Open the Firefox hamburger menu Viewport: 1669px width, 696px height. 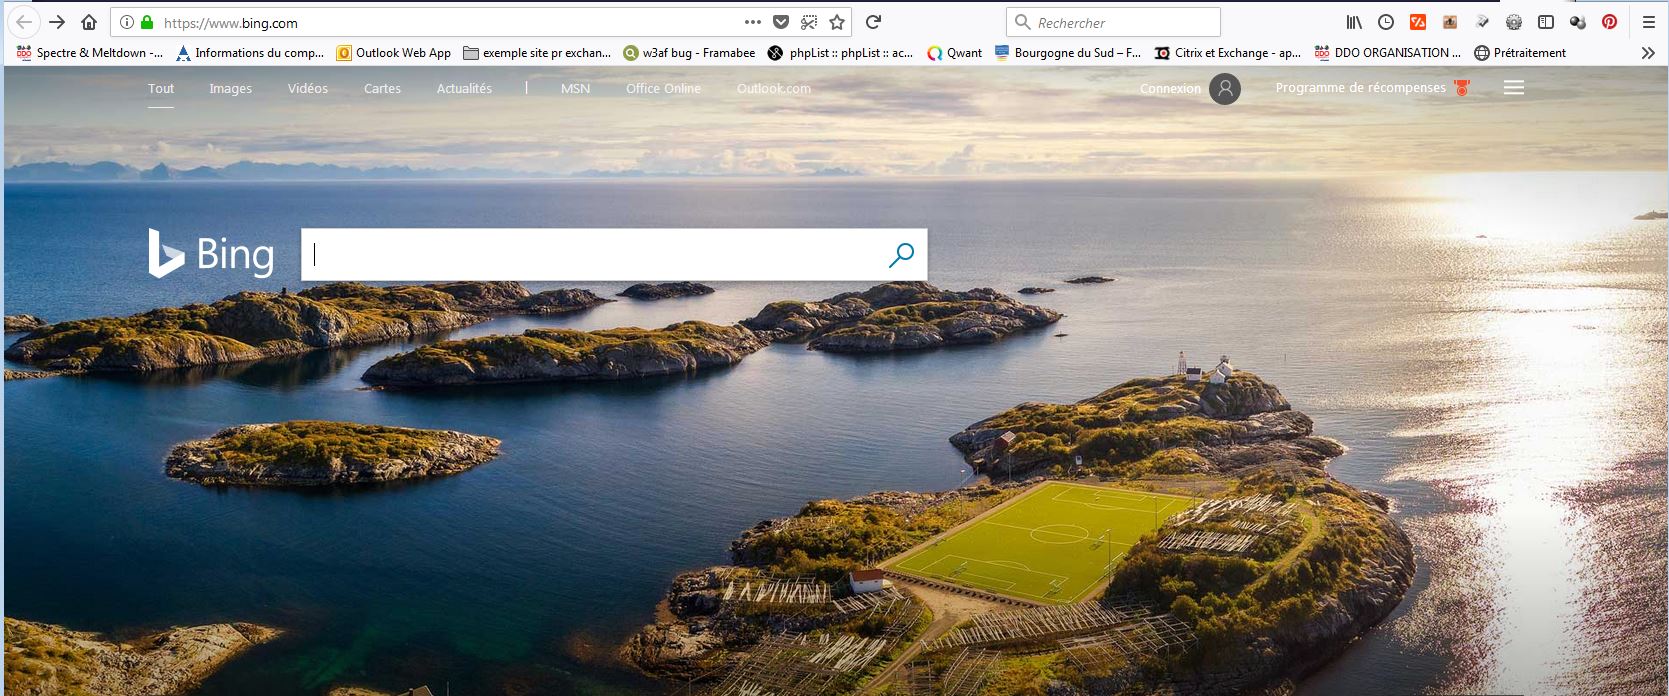(x=1648, y=22)
